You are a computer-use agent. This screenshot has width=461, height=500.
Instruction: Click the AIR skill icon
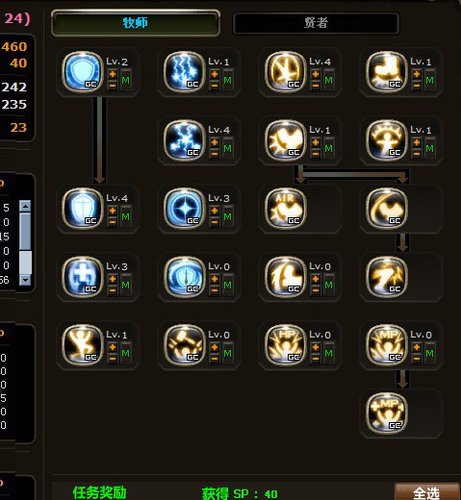(285, 208)
